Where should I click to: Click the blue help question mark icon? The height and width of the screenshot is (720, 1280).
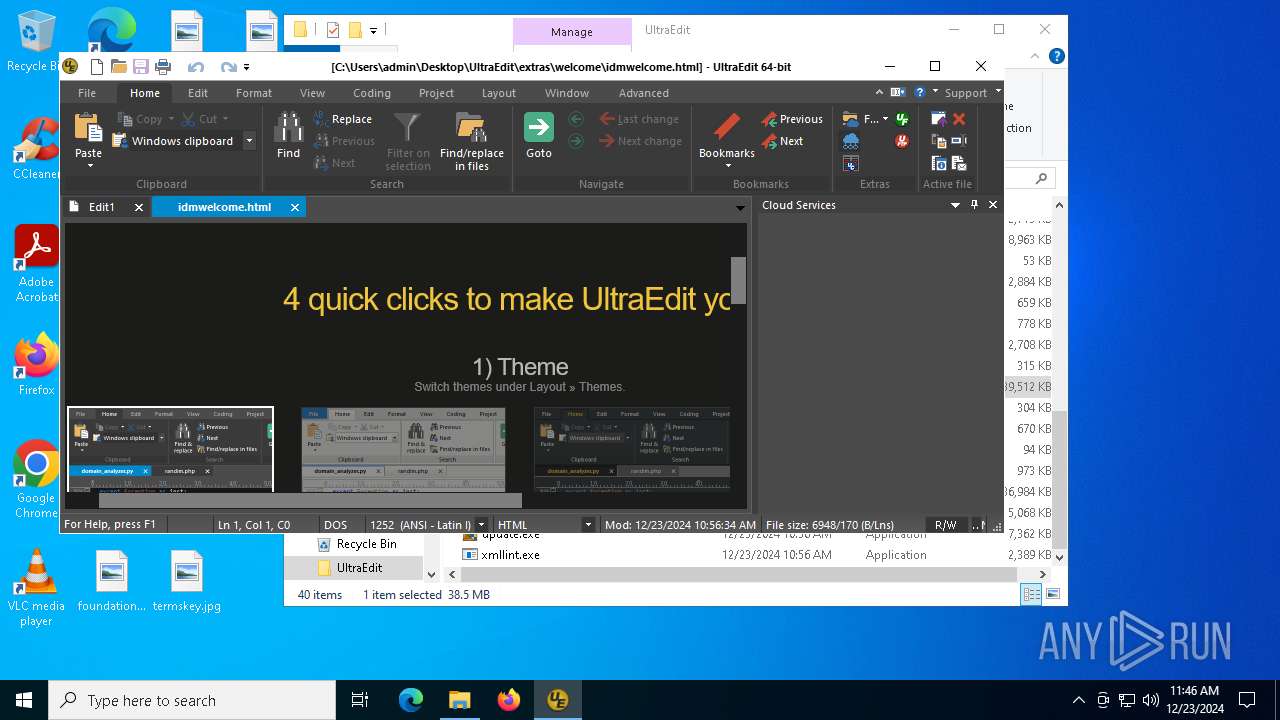(x=920, y=92)
